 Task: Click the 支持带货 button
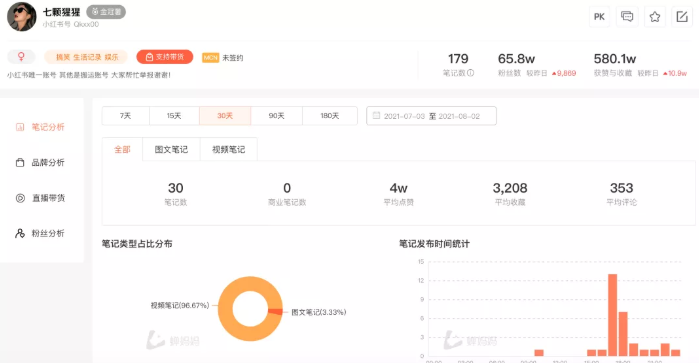point(164,57)
